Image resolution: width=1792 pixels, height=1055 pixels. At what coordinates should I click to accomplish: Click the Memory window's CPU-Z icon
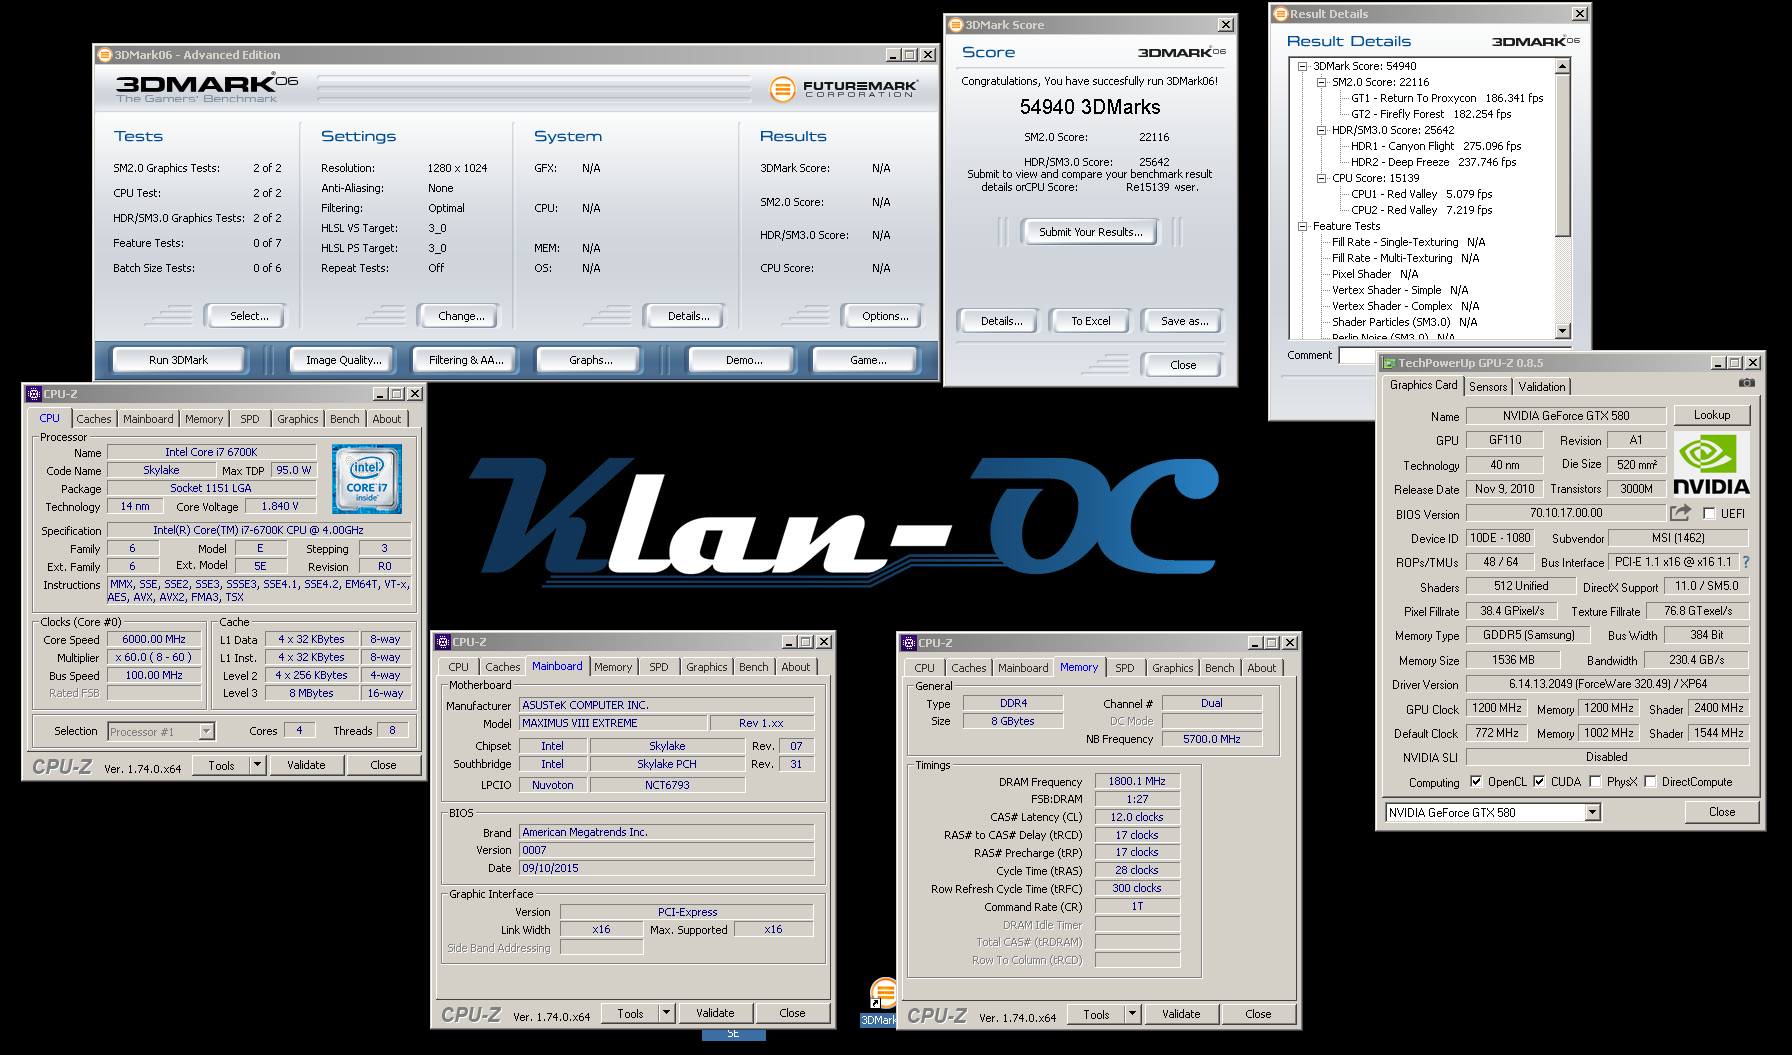[909, 643]
